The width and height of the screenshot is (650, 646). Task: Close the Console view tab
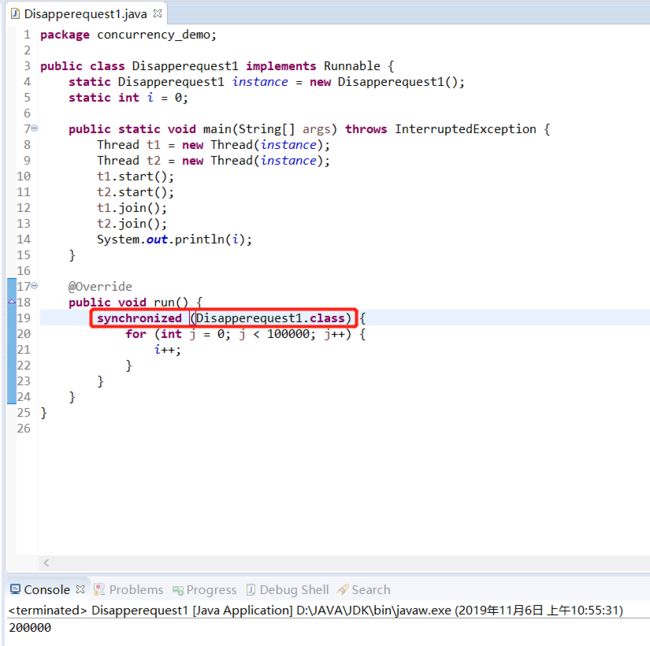click(80, 589)
